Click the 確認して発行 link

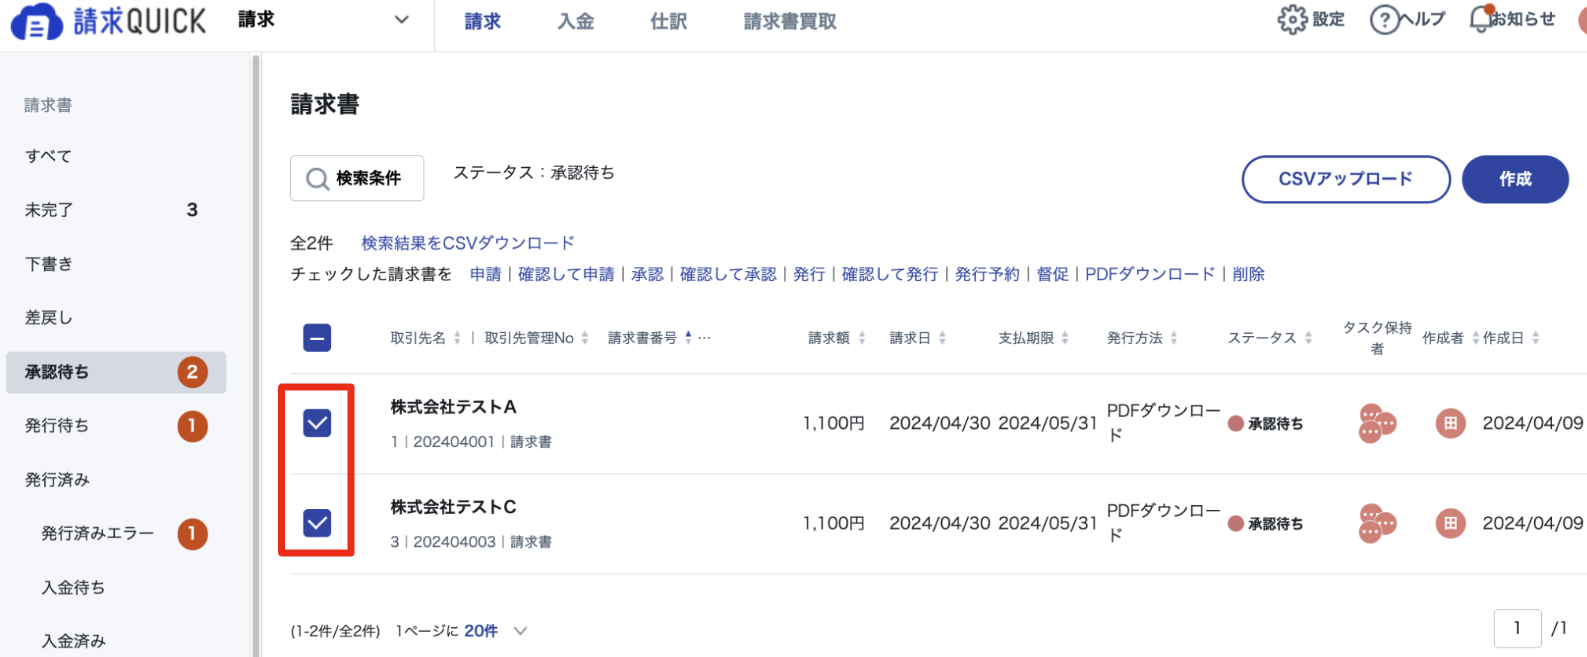[x=890, y=274]
